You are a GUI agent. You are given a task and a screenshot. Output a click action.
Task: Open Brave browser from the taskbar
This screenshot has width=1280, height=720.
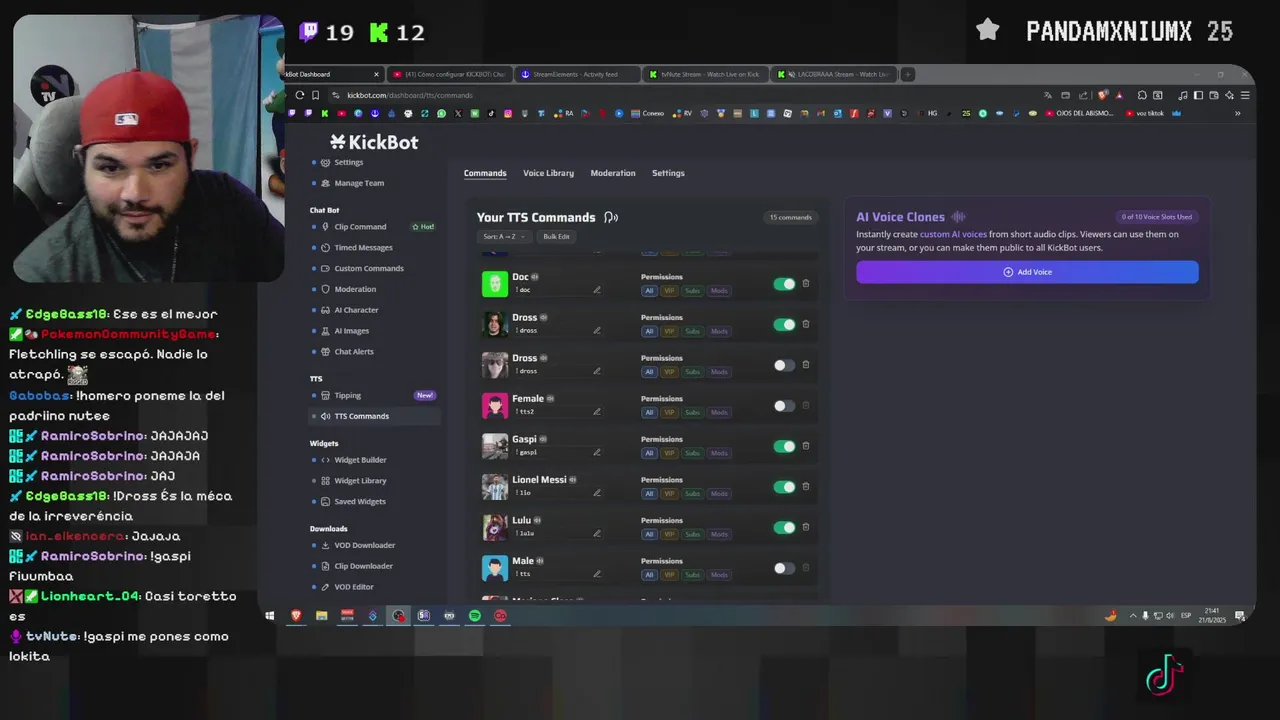296,616
